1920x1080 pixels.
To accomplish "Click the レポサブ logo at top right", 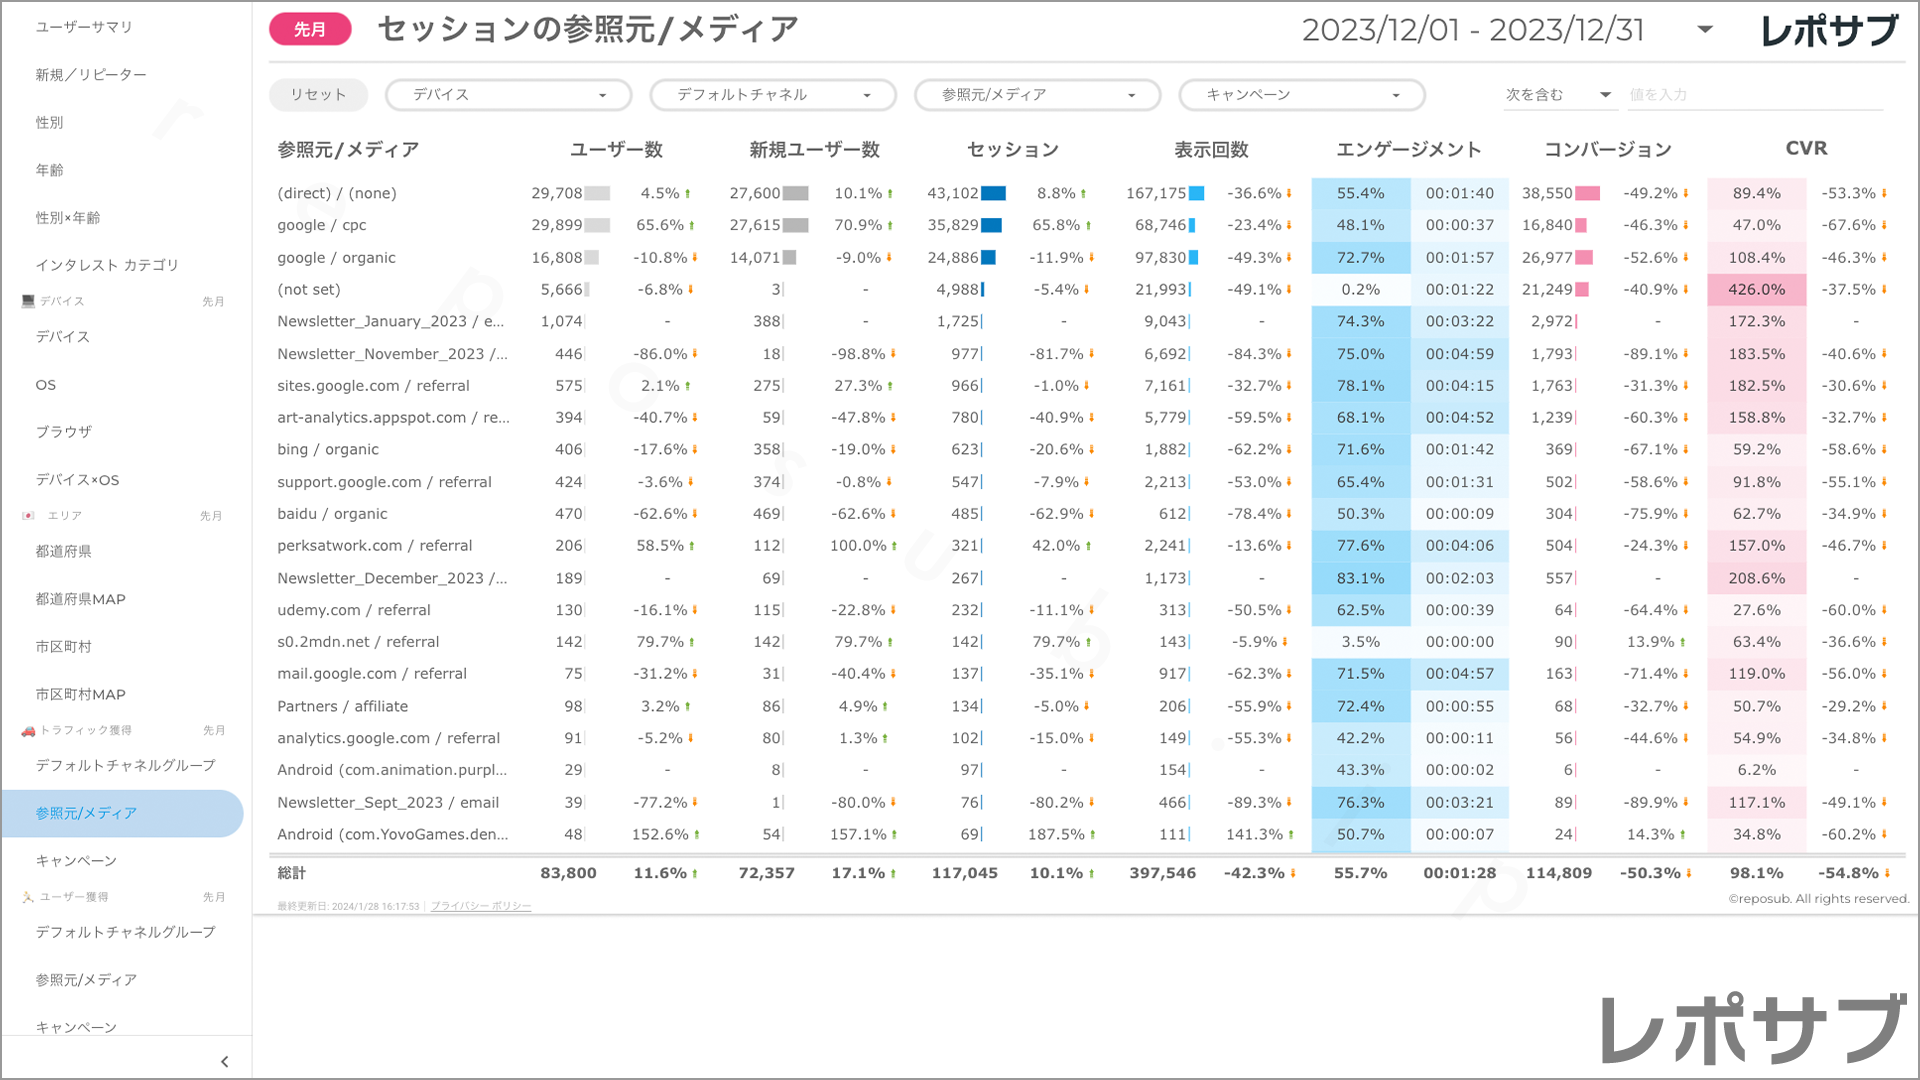I will [x=1828, y=30].
